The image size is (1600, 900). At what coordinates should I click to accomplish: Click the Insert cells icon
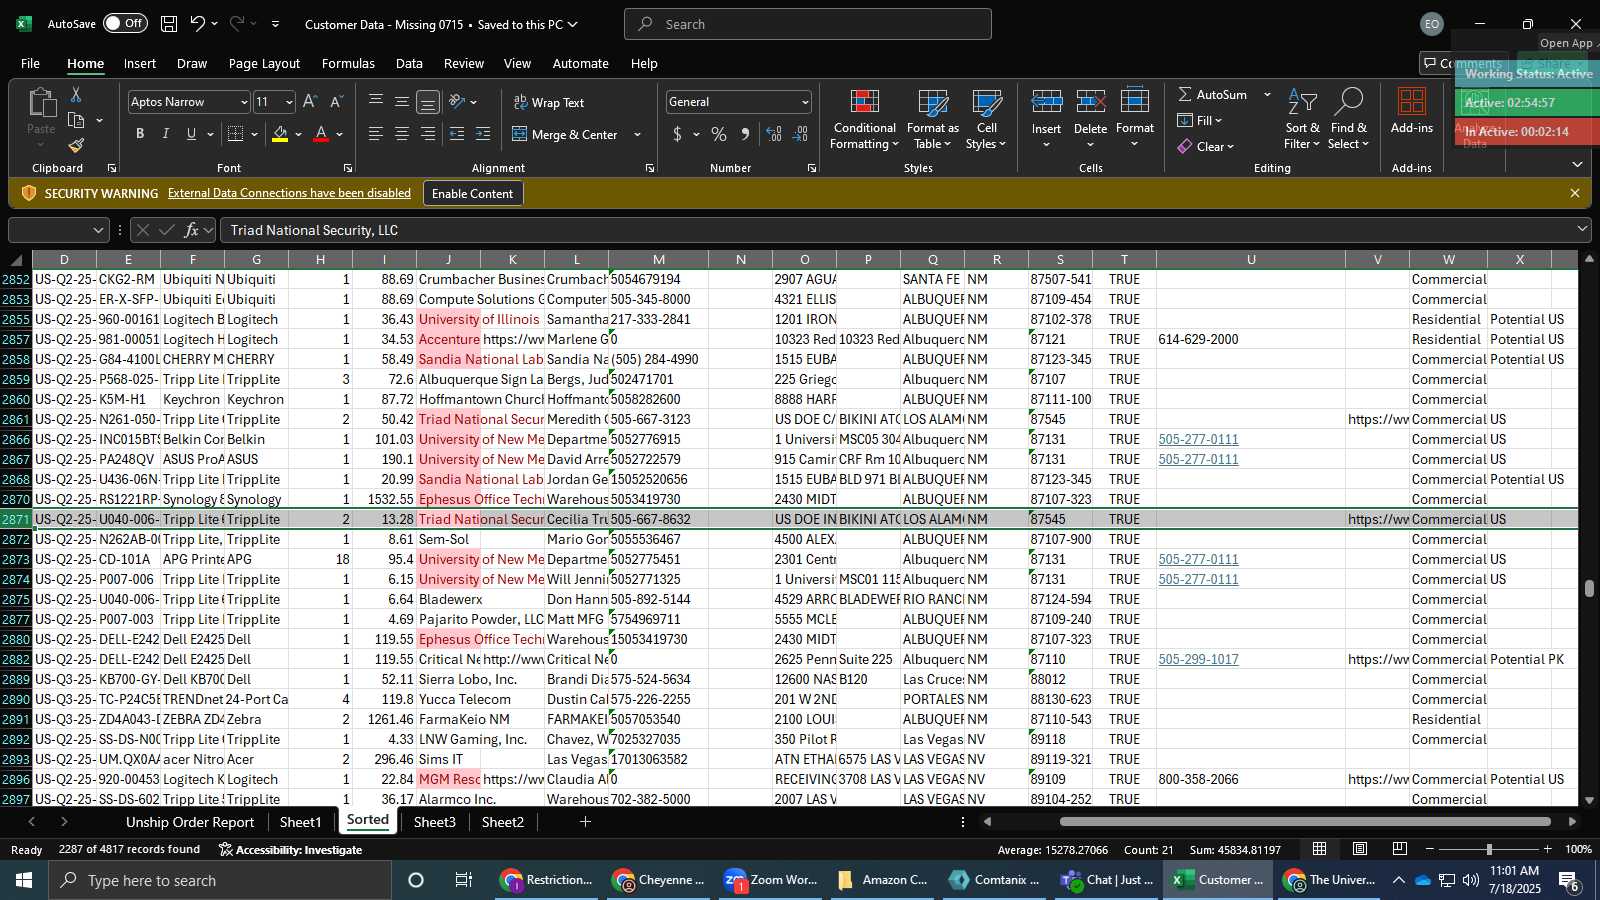pyautogui.click(x=1046, y=102)
